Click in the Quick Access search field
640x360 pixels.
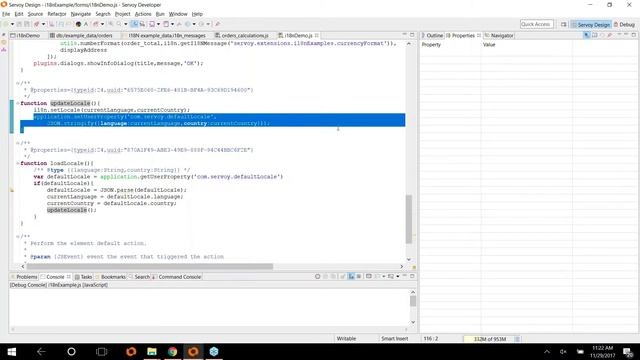[536, 24]
